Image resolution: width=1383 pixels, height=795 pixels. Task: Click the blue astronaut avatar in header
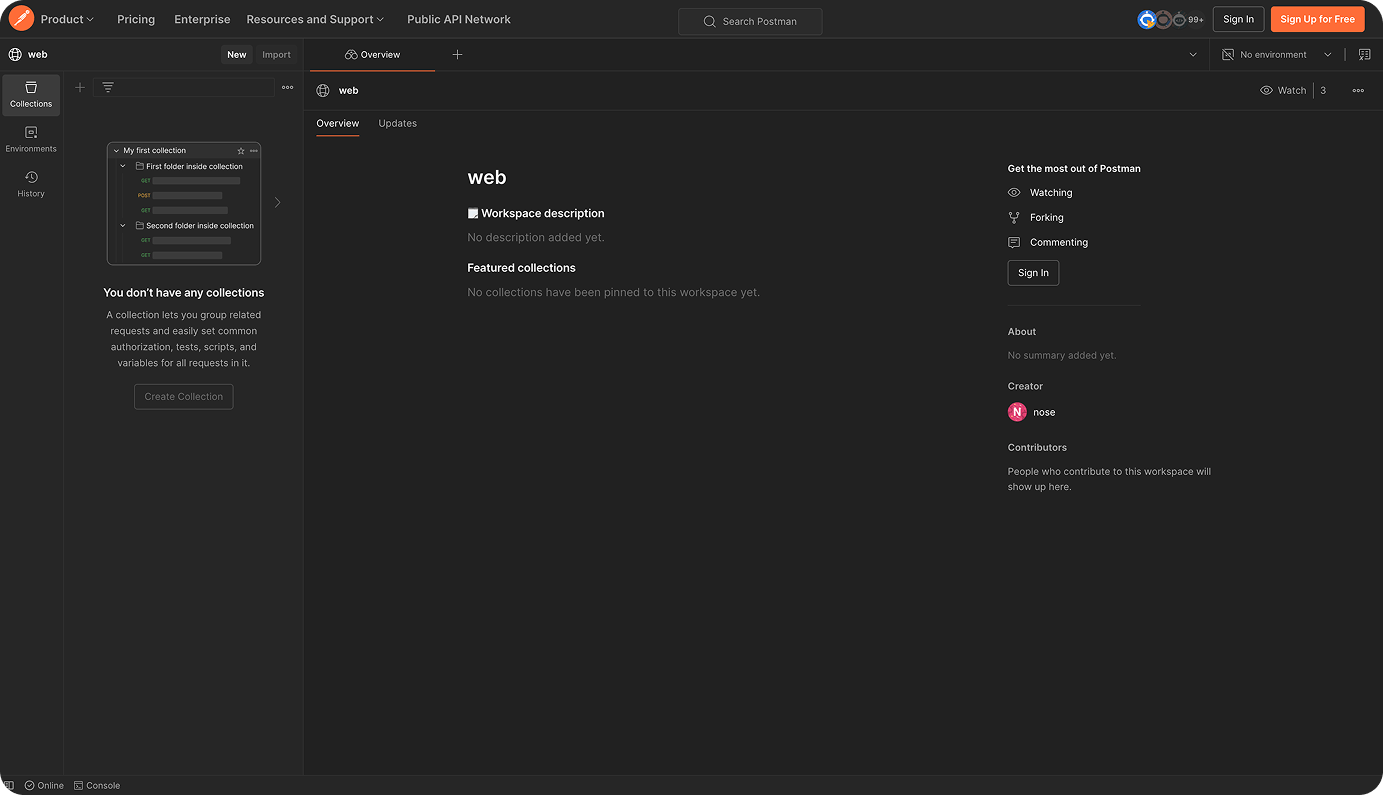[x=1147, y=19]
